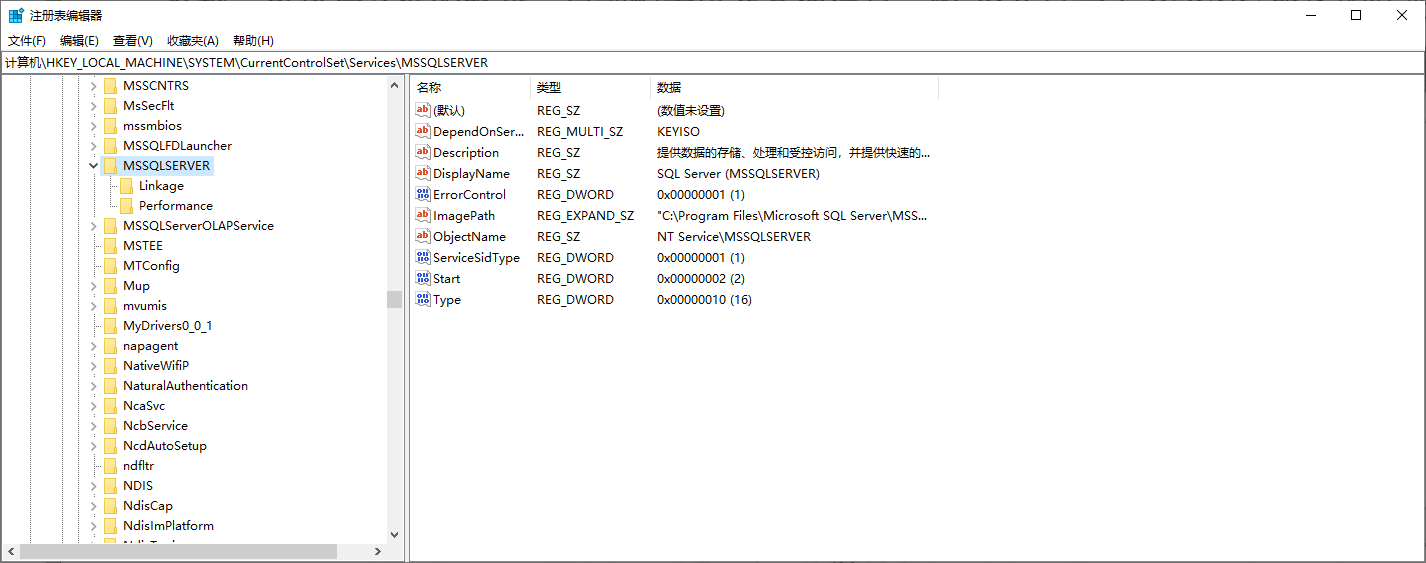Expand the MSSQLServerOLAPService key
The width and height of the screenshot is (1426, 563).
94,226
